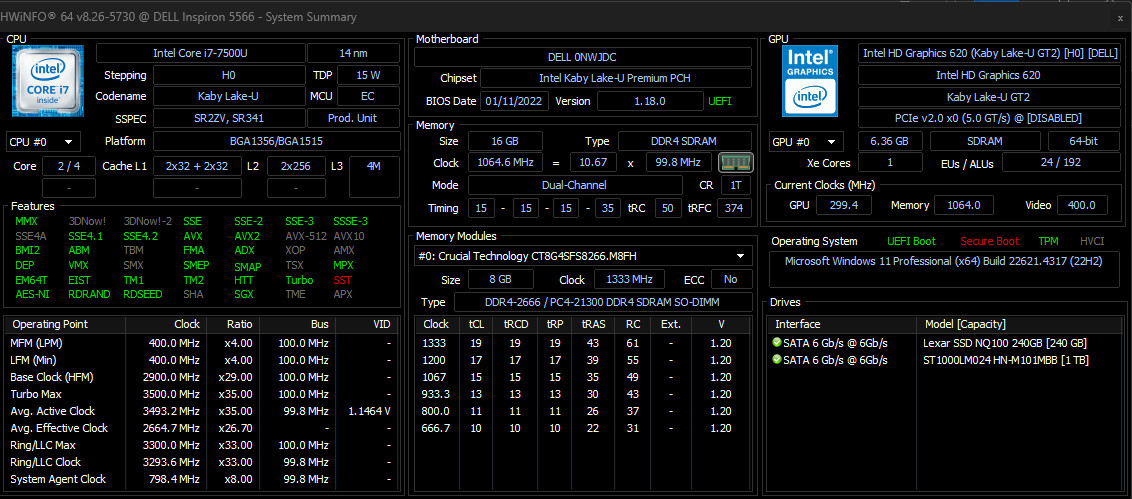Click the Intel Core i7-7500U name field
The width and height of the screenshot is (1132, 499).
[x=201, y=53]
